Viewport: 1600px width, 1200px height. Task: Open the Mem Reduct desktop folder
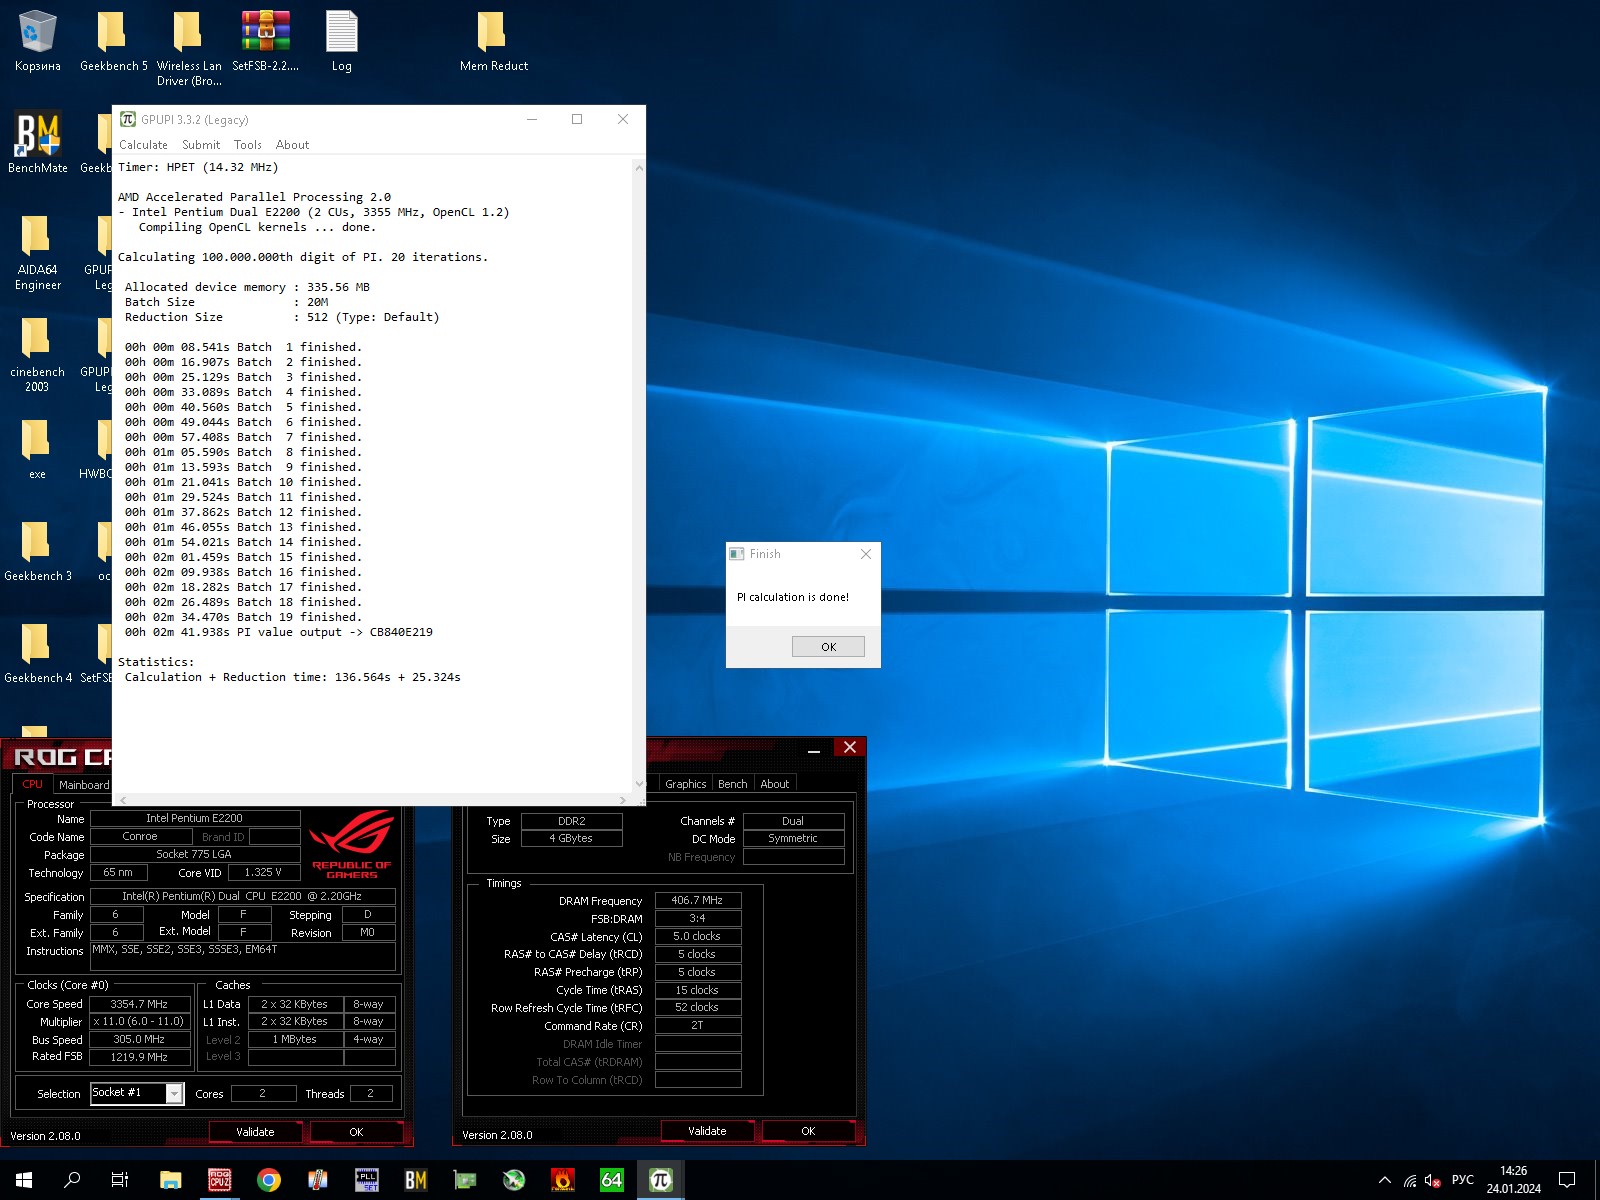click(x=493, y=41)
